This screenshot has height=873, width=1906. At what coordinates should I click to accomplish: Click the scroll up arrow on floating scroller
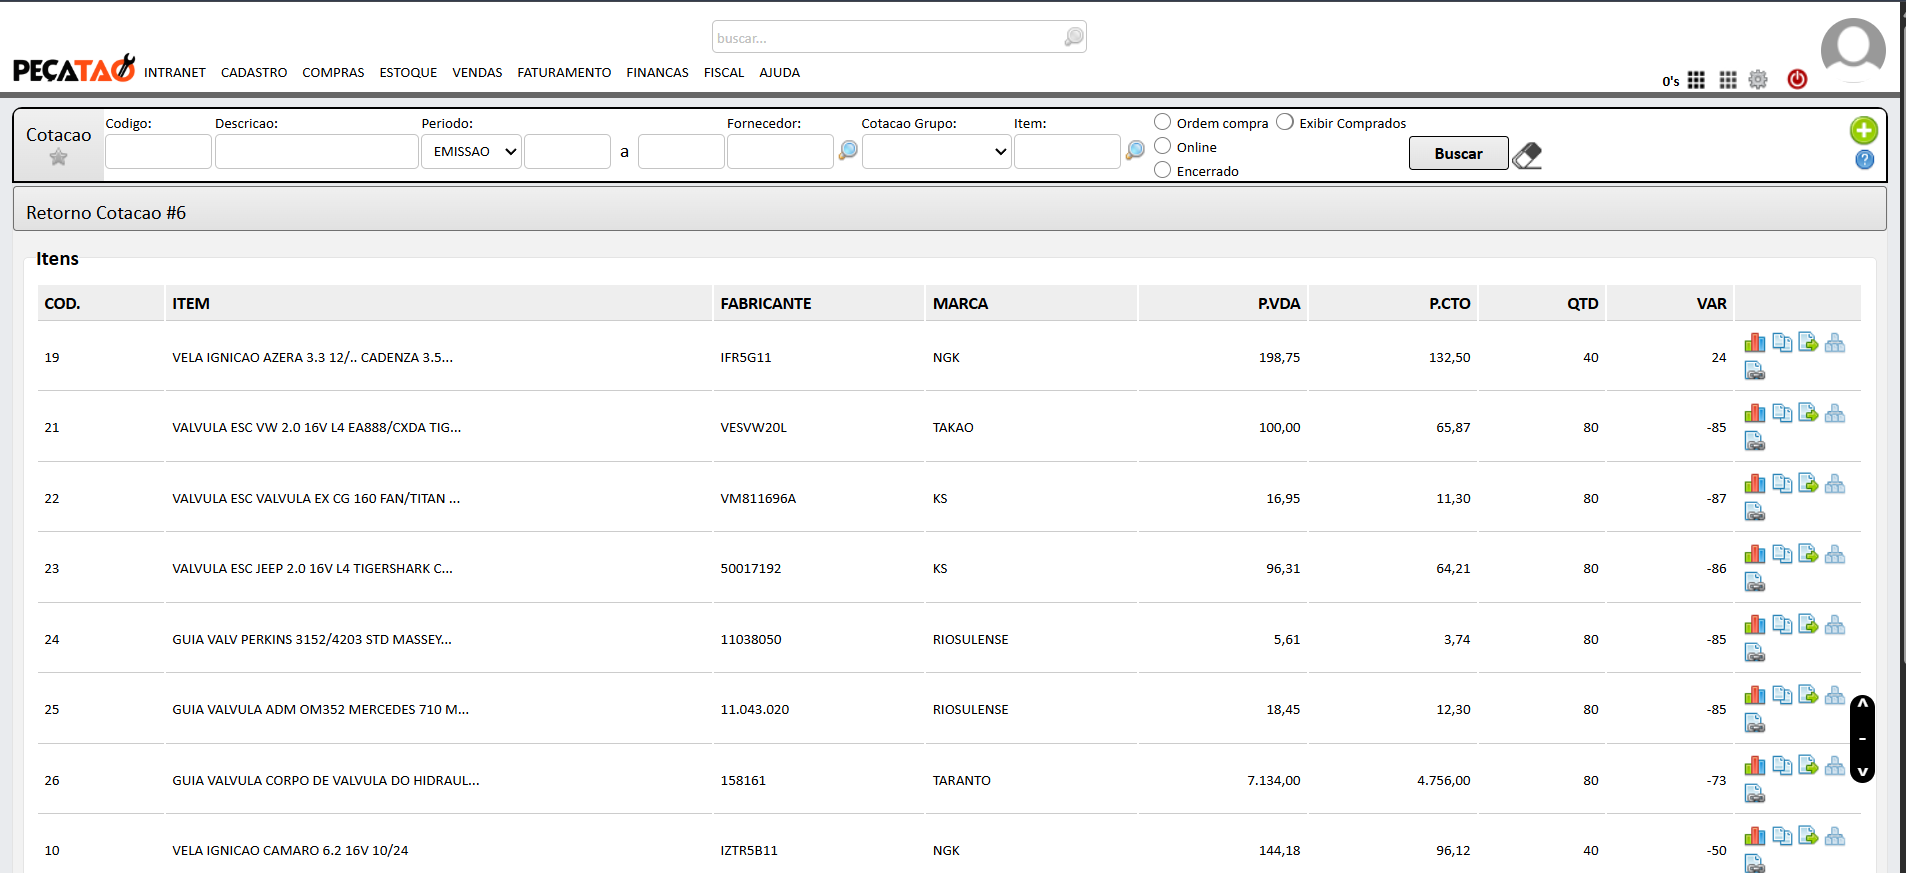click(x=1862, y=704)
